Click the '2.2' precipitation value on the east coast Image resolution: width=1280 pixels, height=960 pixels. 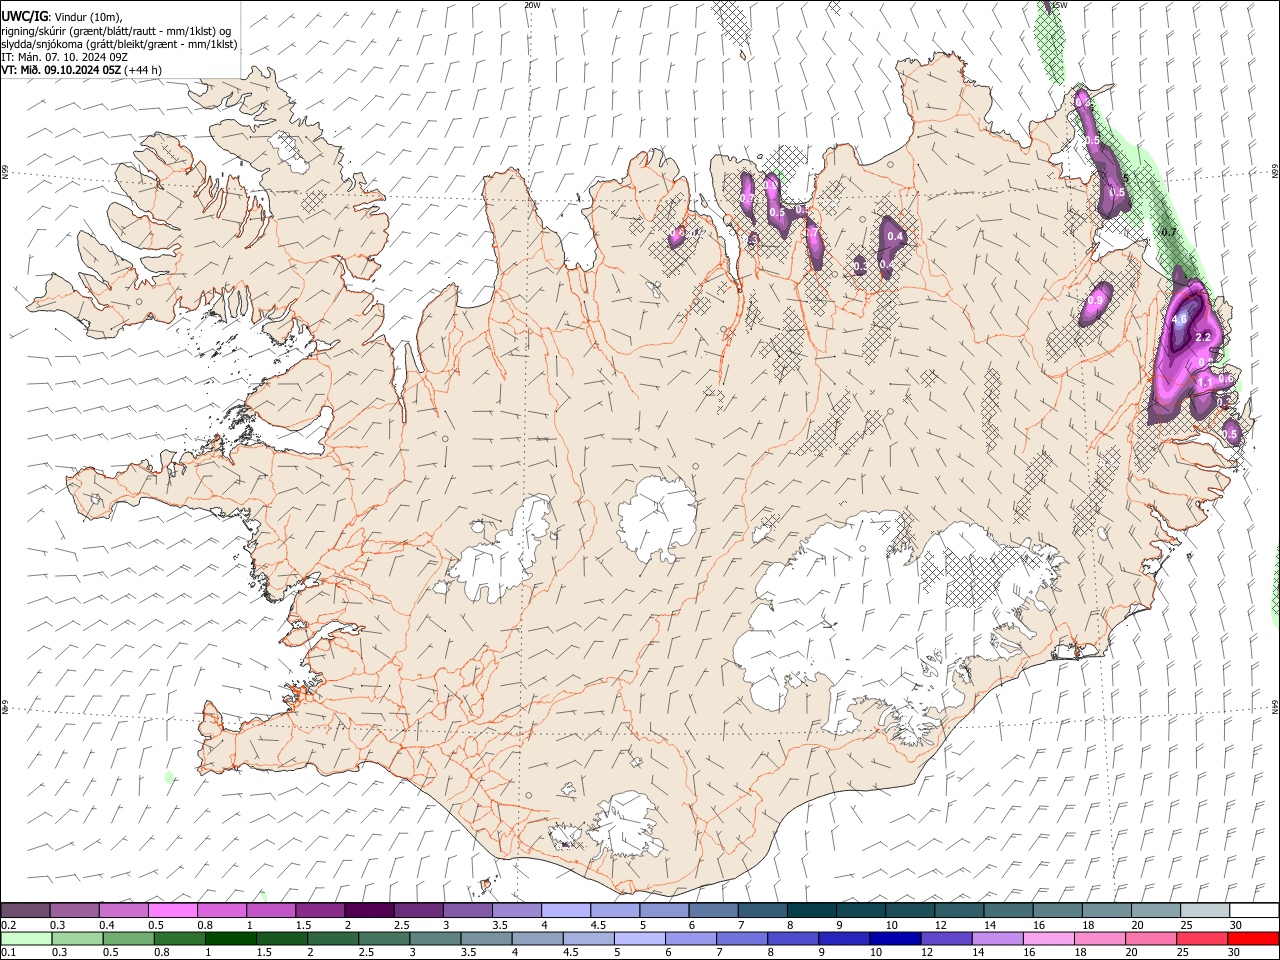pyautogui.click(x=1203, y=338)
